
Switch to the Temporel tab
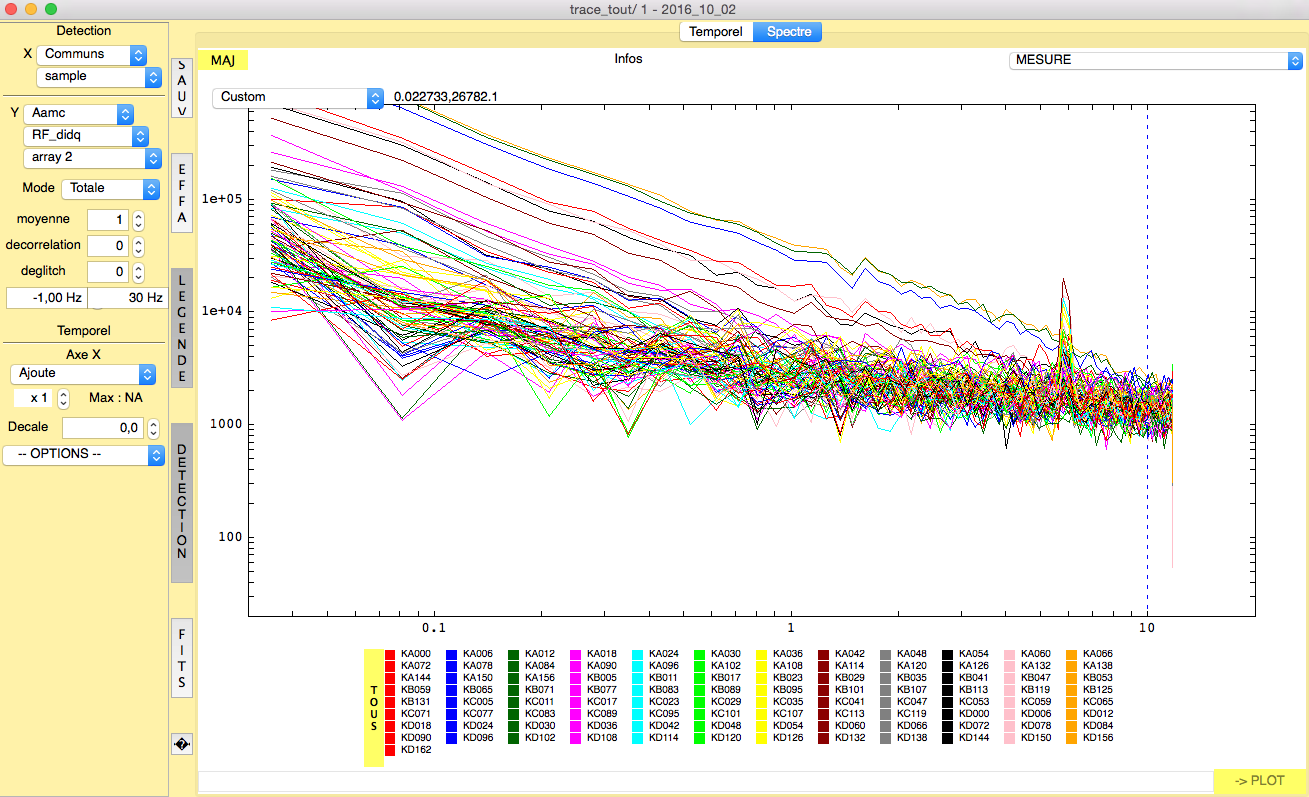716,32
